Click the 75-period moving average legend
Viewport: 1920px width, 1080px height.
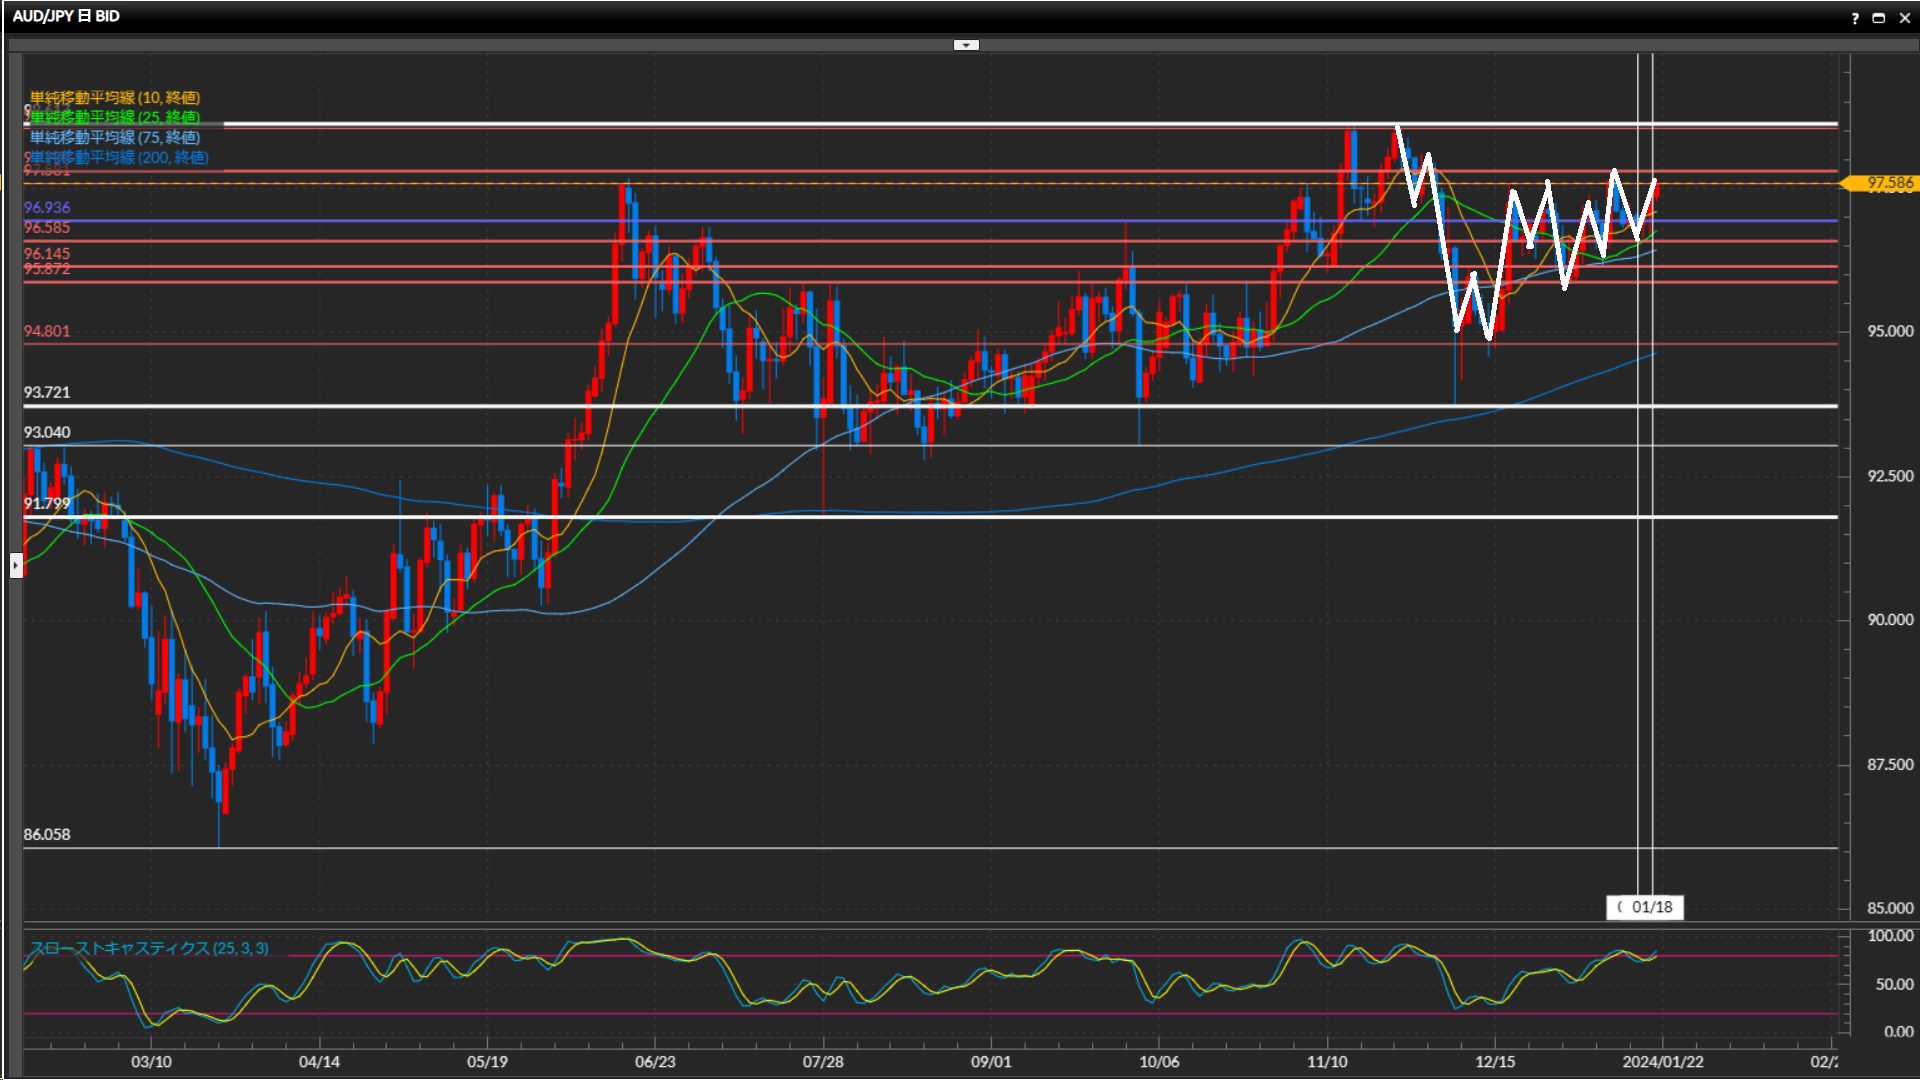[x=114, y=137]
